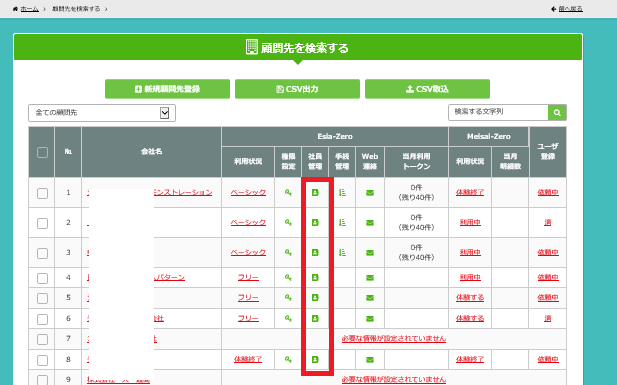
Task: Open permission settings key icon for row 5
Action: [288, 298]
